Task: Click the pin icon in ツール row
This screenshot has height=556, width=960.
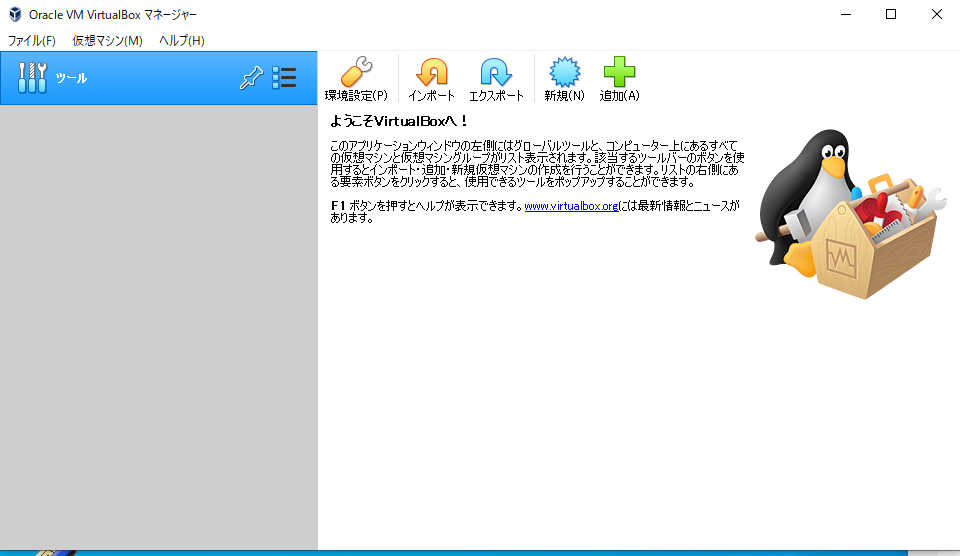Action: tap(251, 78)
